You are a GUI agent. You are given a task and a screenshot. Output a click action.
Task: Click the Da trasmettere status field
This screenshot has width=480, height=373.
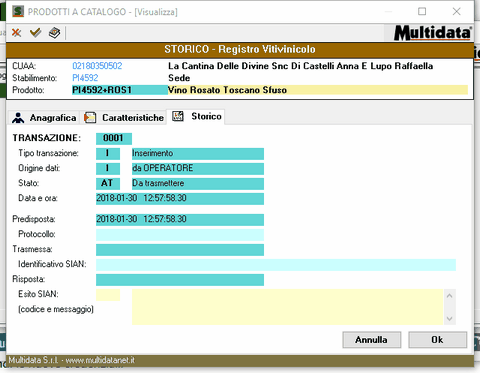click(x=198, y=183)
